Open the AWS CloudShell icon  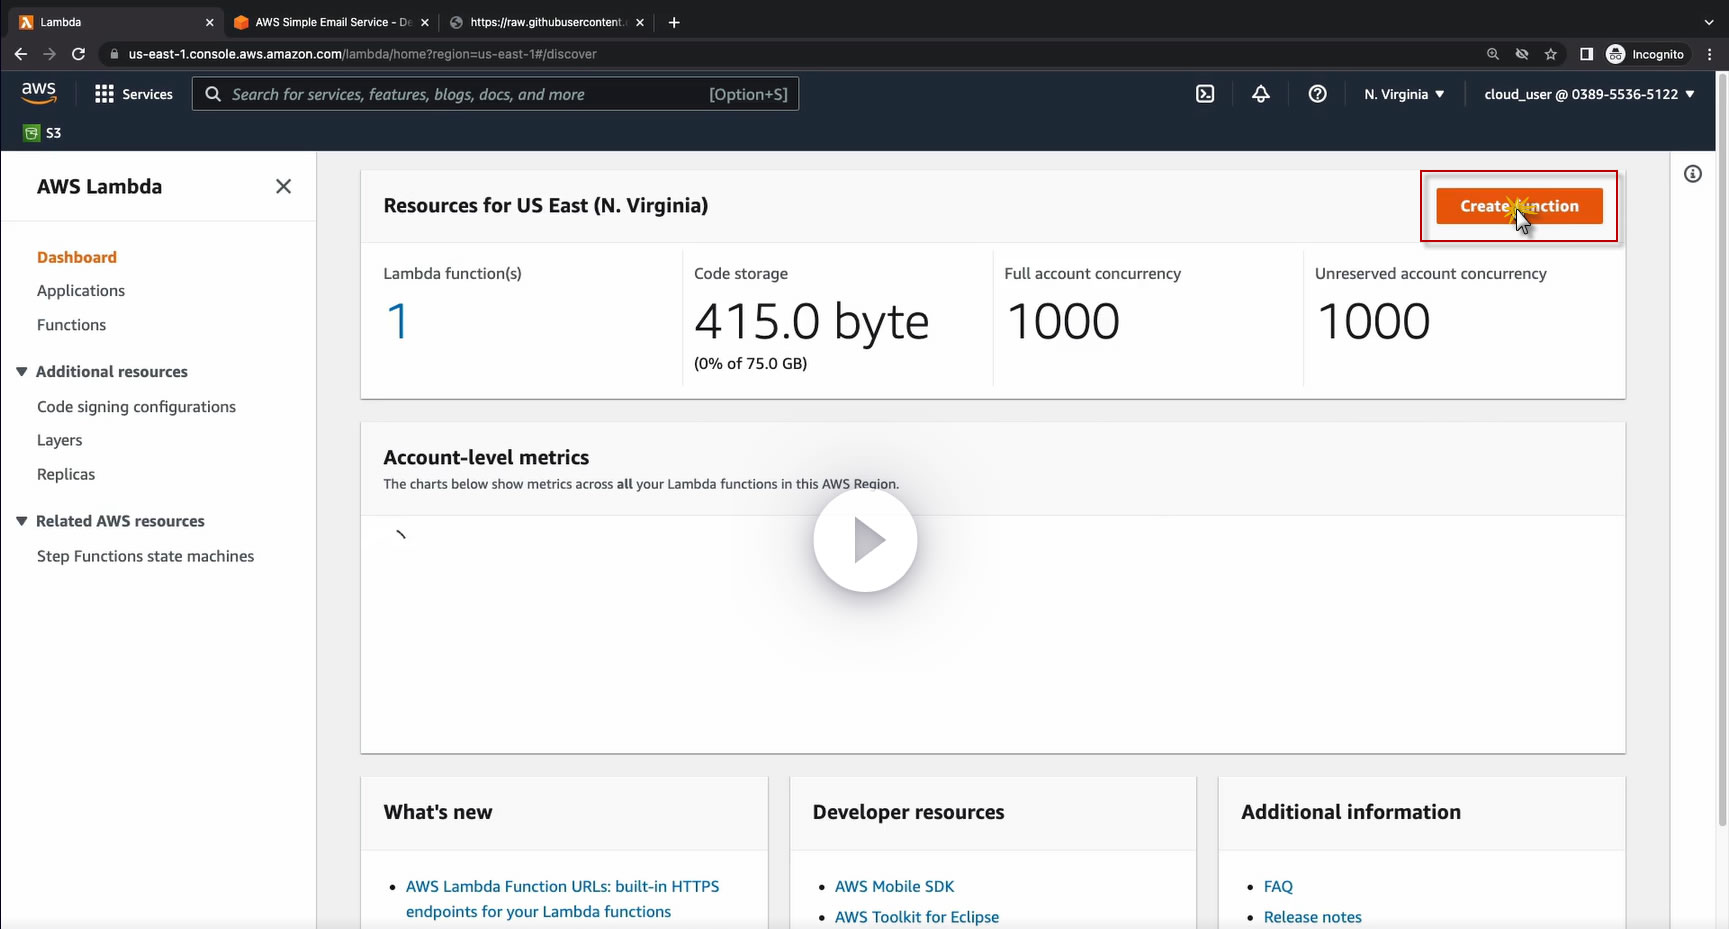point(1205,94)
